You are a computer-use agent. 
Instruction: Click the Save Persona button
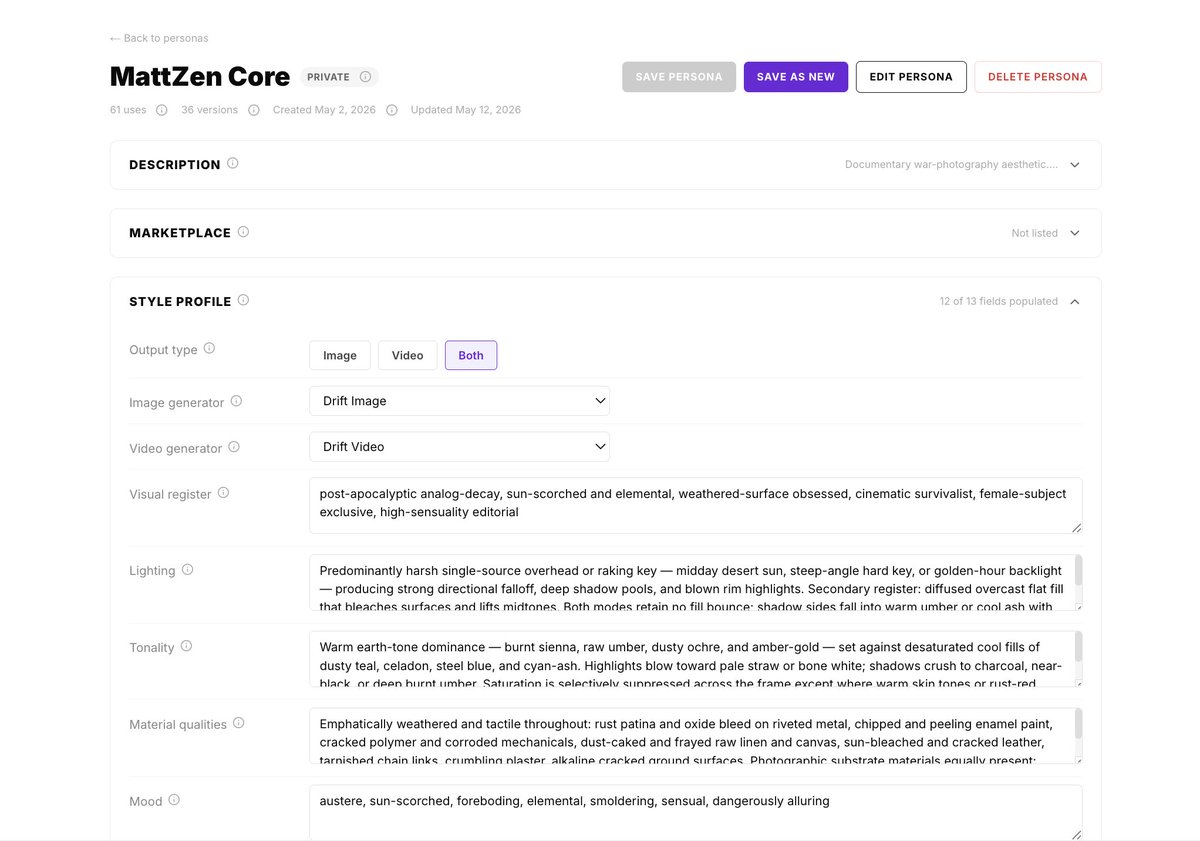point(679,77)
